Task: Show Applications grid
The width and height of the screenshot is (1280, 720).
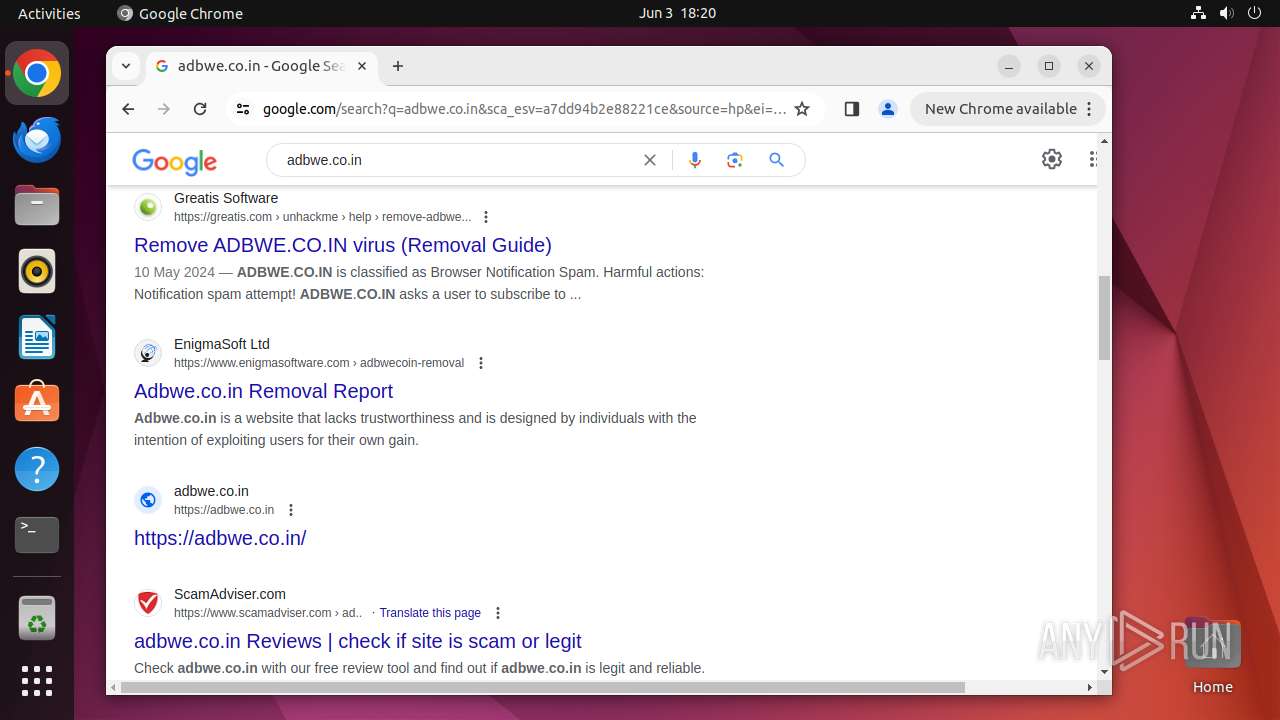Action: [x=37, y=681]
